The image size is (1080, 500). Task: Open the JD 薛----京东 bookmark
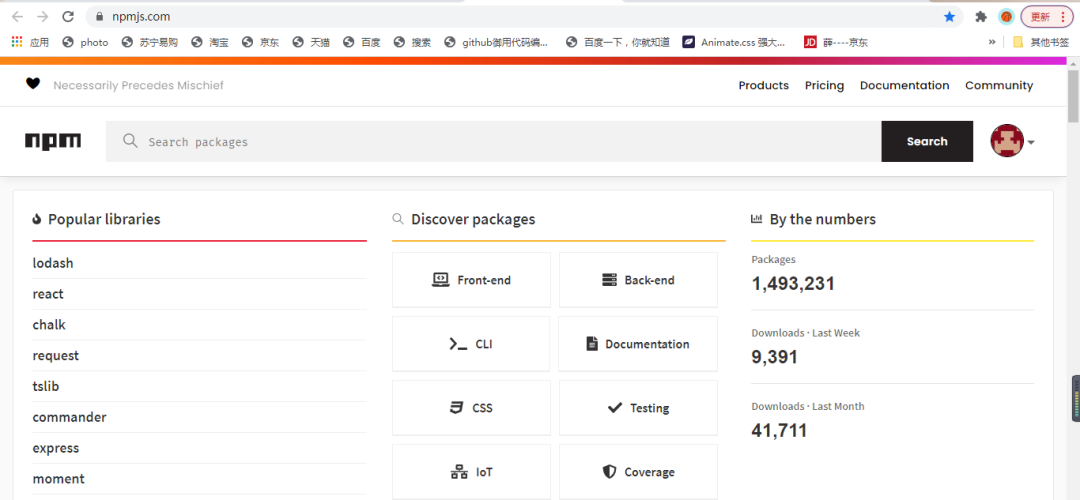coord(835,42)
